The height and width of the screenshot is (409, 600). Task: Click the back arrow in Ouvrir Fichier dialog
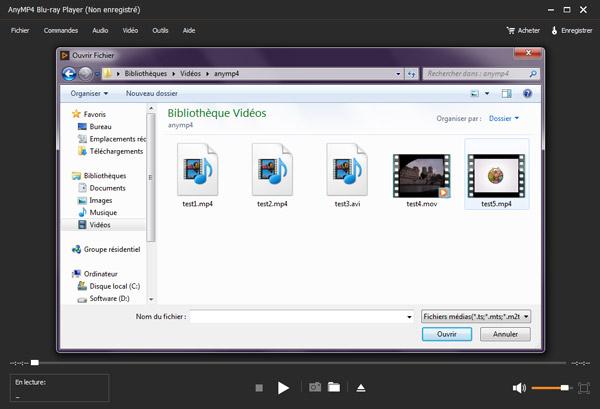(69, 73)
